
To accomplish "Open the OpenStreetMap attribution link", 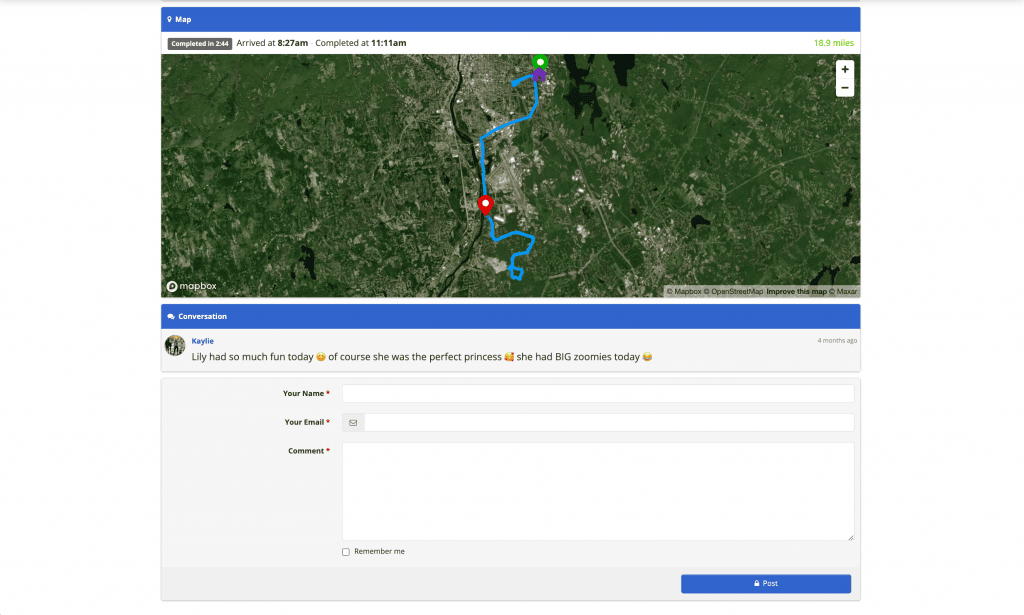I will click(x=736, y=292).
